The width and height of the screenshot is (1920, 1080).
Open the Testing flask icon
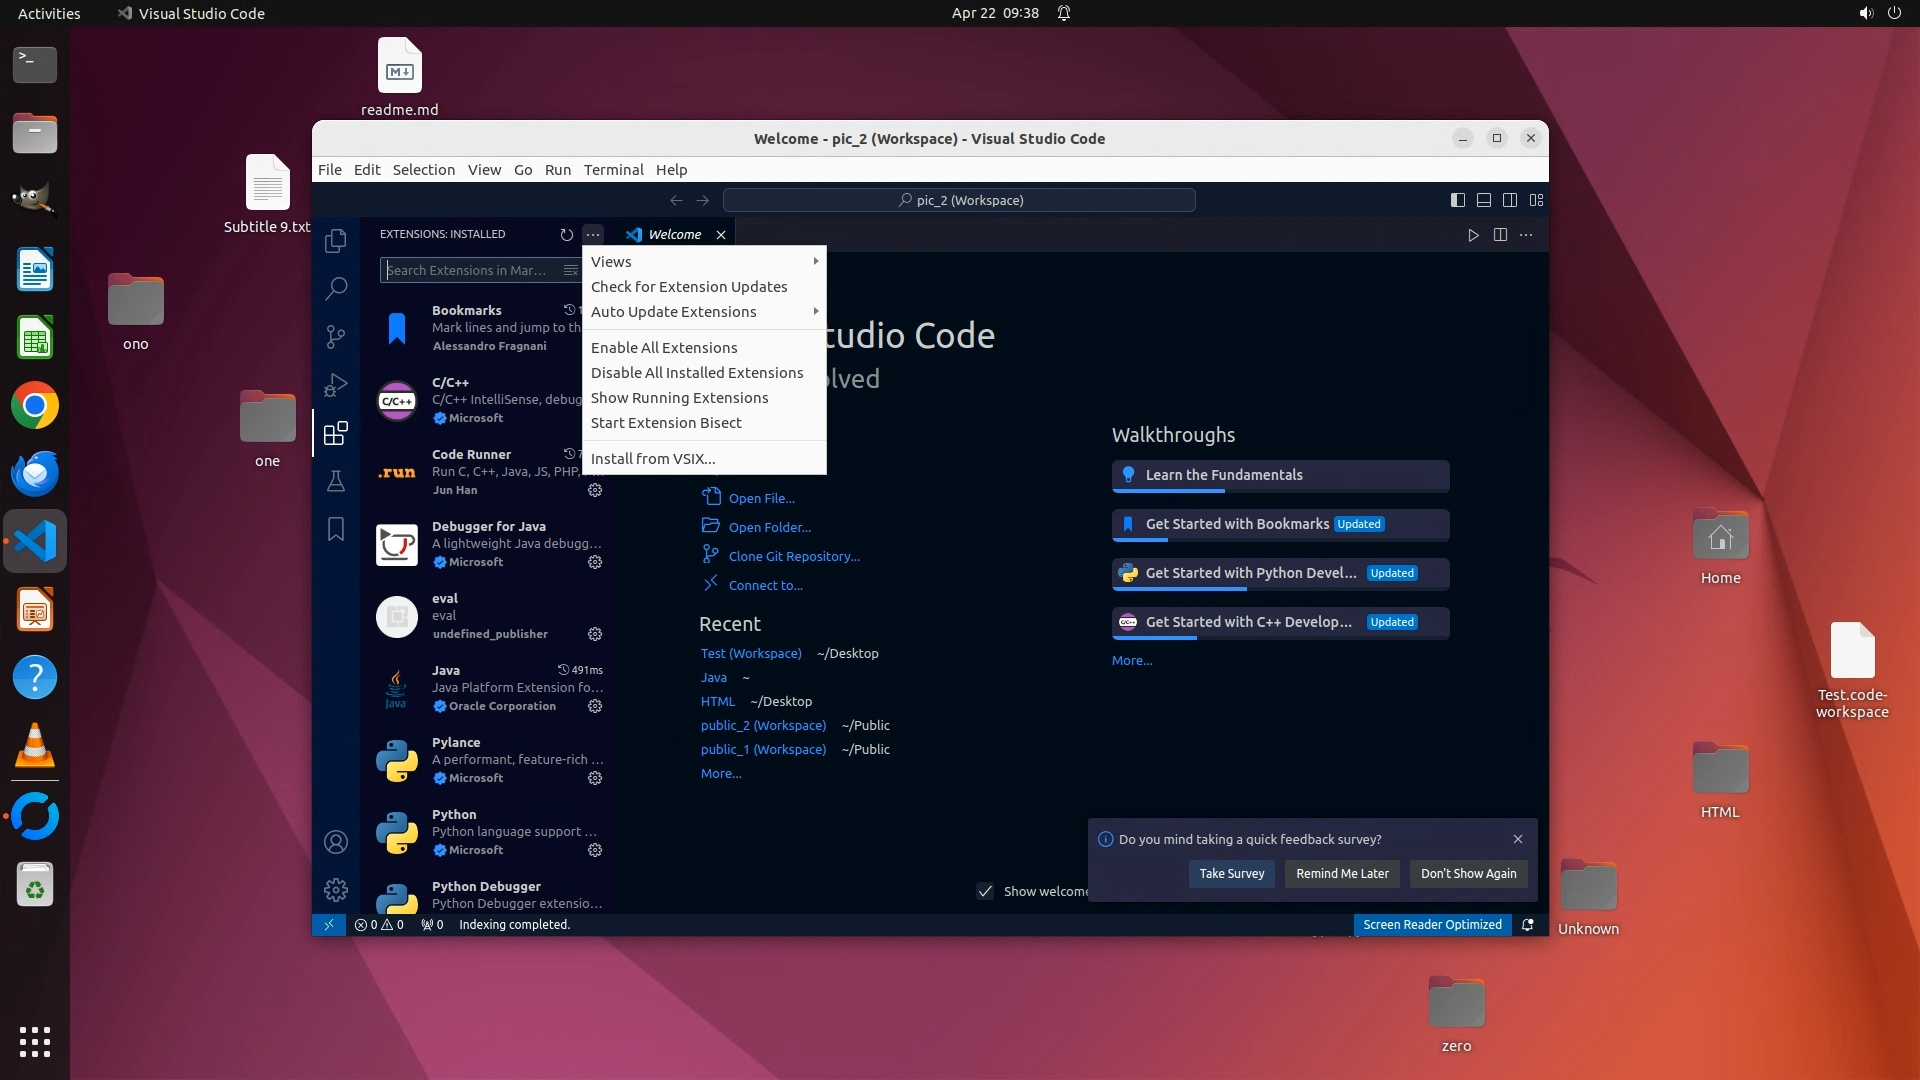(x=336, y=481)
